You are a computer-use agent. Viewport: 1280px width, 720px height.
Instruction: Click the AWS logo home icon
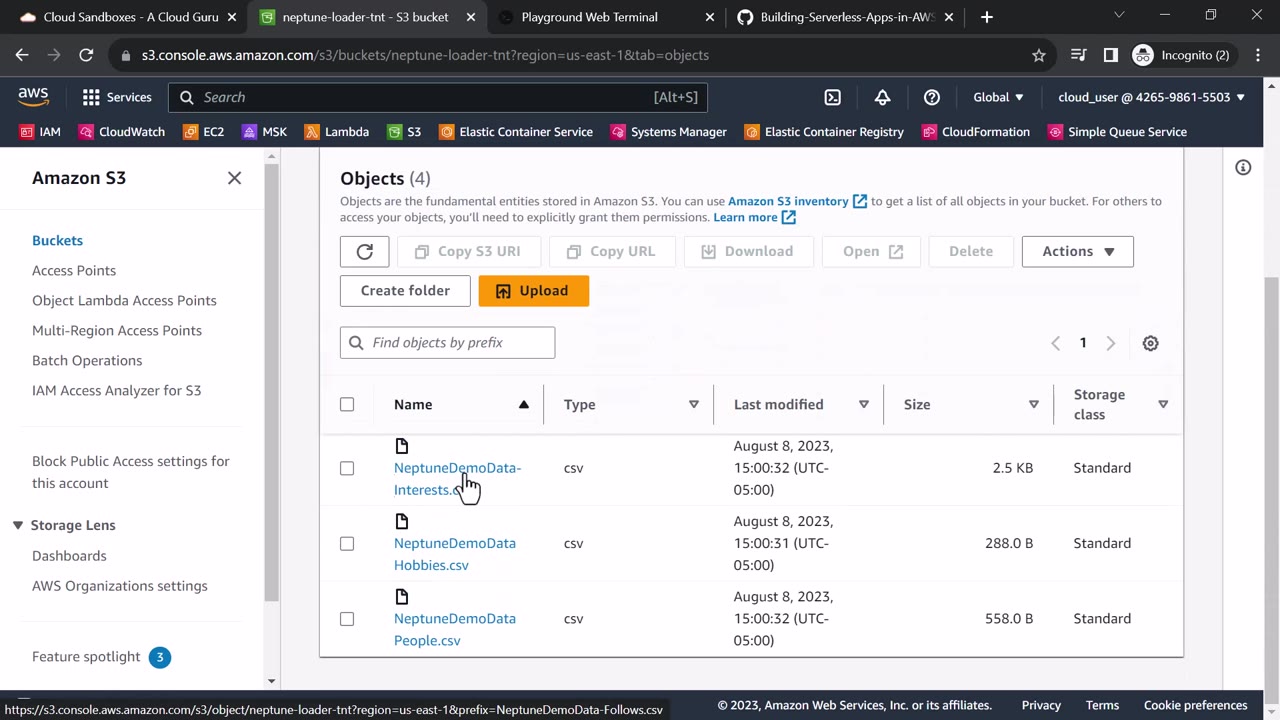click(x=33, y=96)
